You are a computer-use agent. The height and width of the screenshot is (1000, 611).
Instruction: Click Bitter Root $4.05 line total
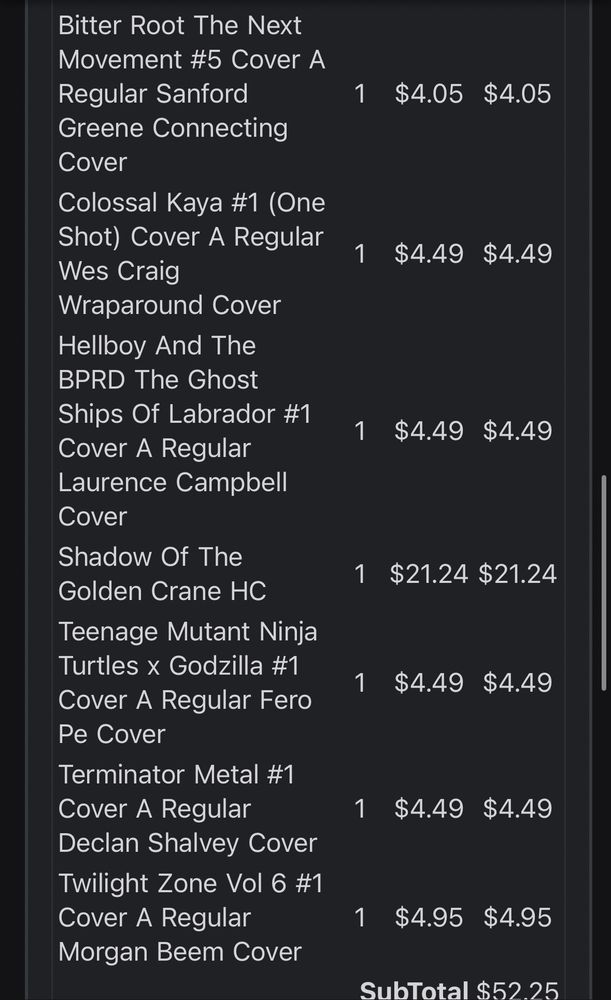[x=517, y=93]
